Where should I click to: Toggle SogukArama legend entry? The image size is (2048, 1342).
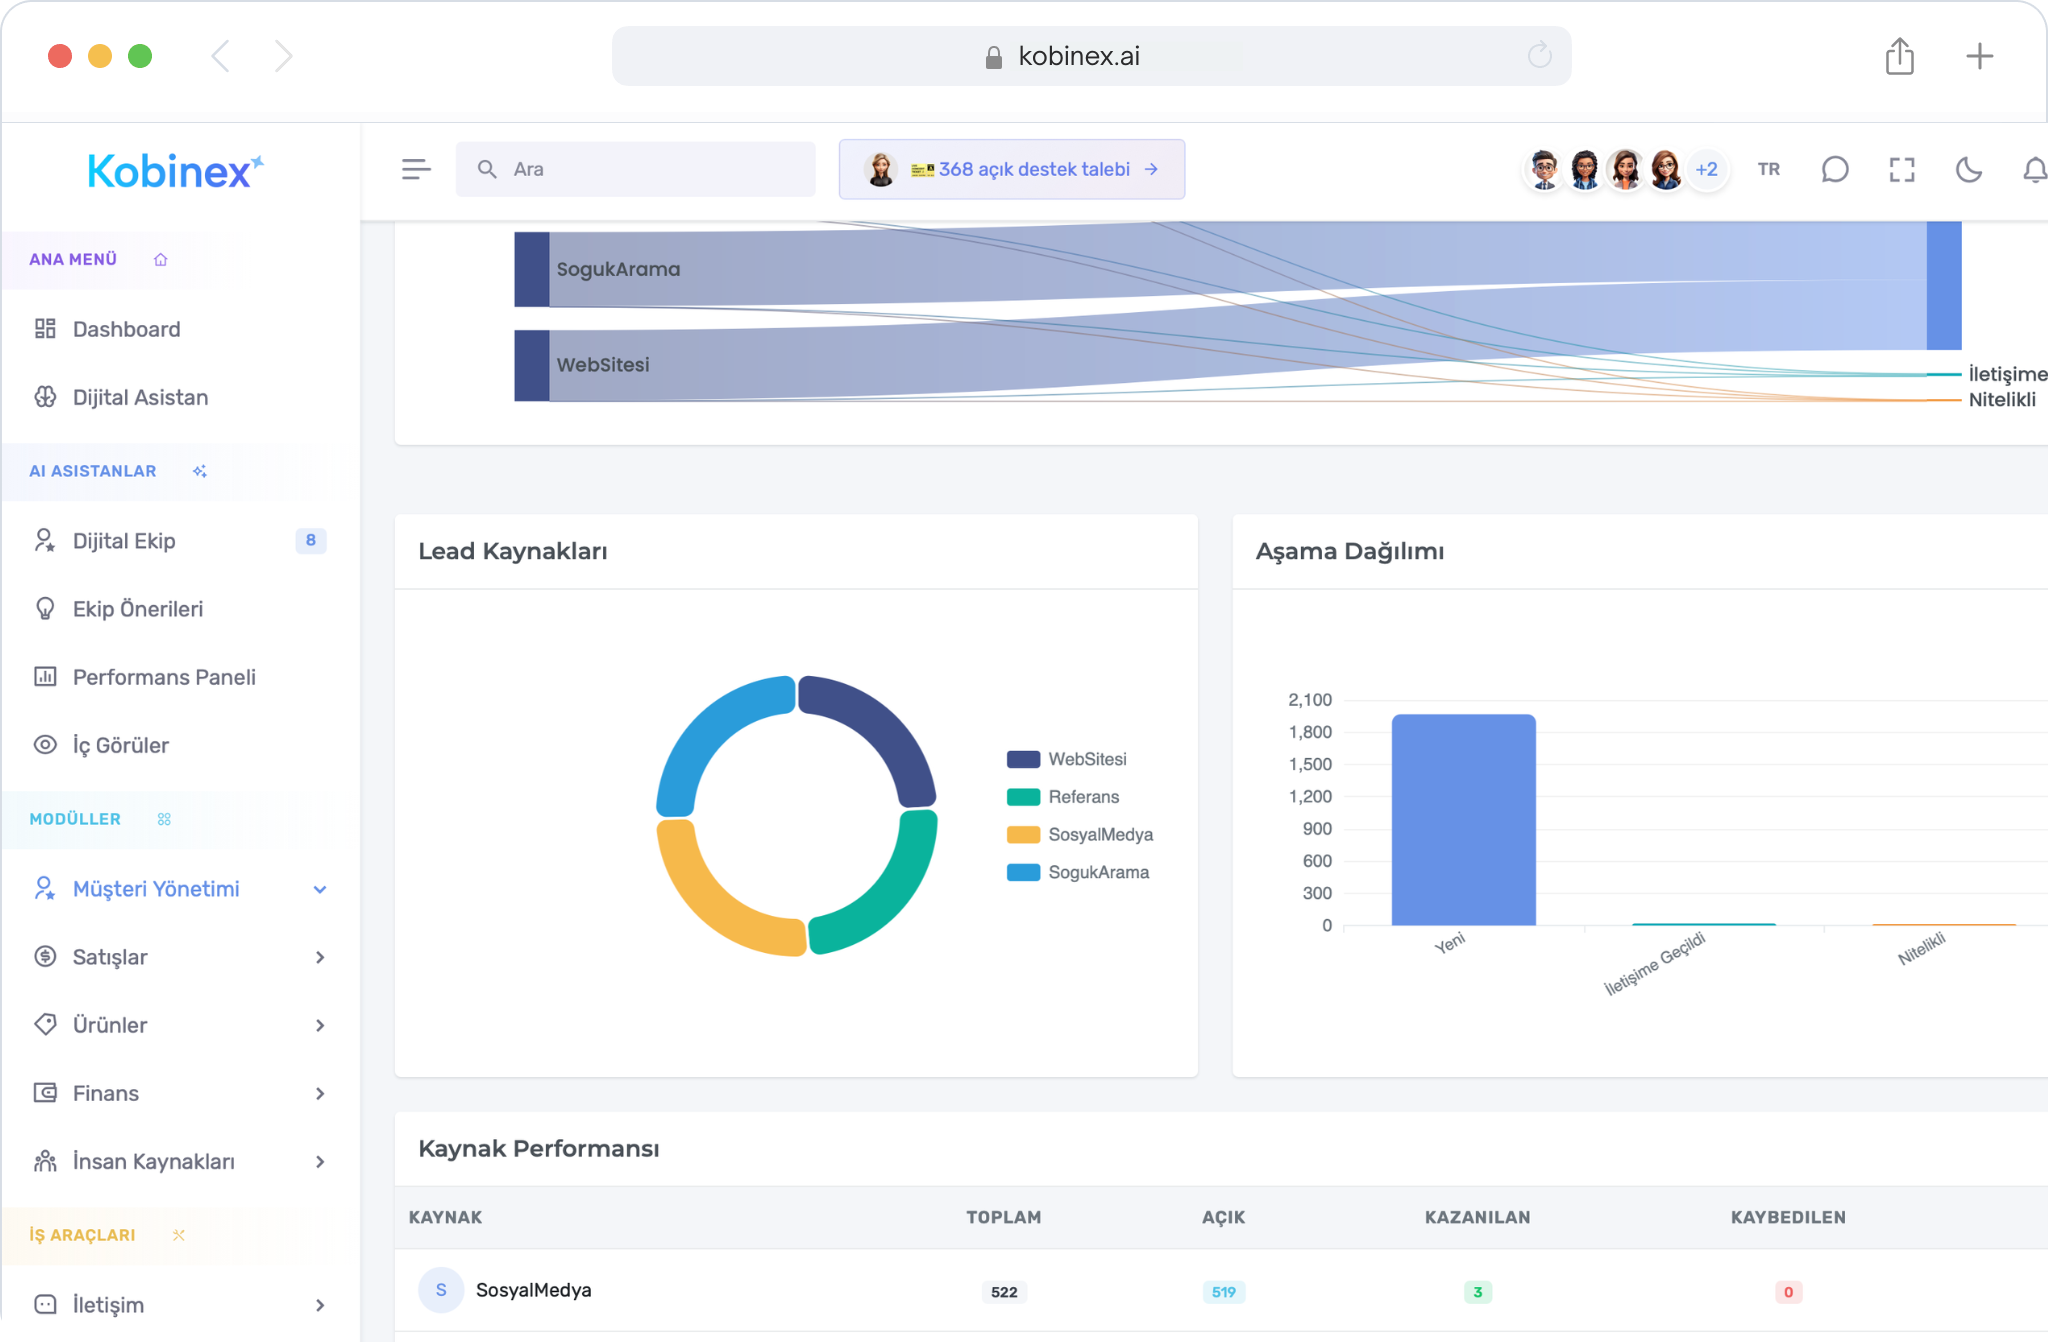point(1079,873)
